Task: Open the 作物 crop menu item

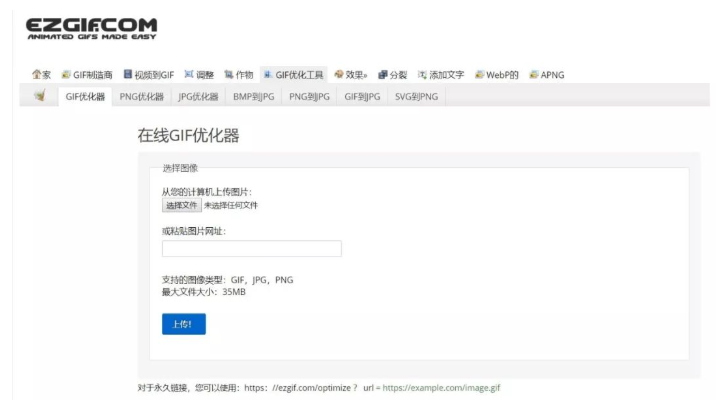Action: [239, 75]
